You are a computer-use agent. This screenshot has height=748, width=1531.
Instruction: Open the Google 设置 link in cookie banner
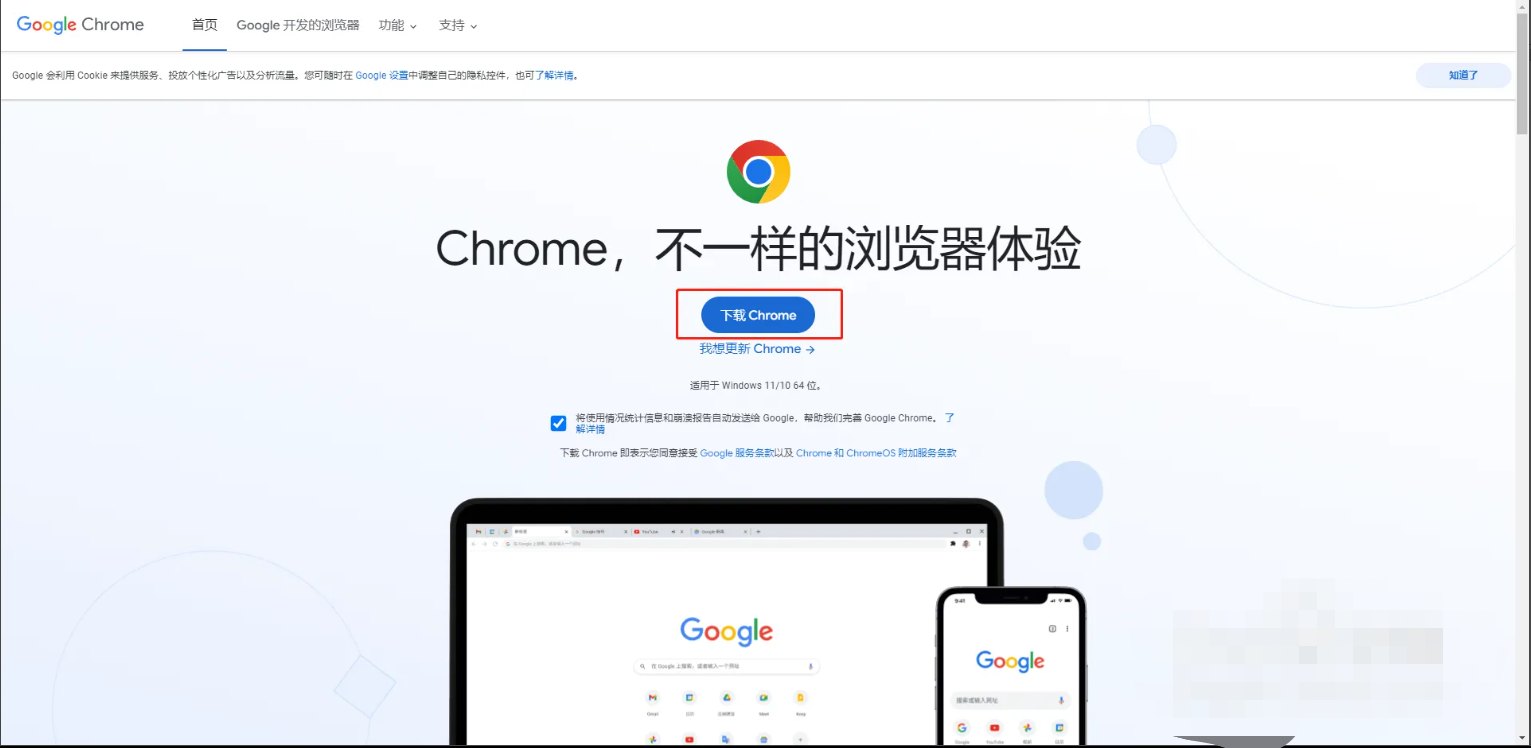click(382, 75)
